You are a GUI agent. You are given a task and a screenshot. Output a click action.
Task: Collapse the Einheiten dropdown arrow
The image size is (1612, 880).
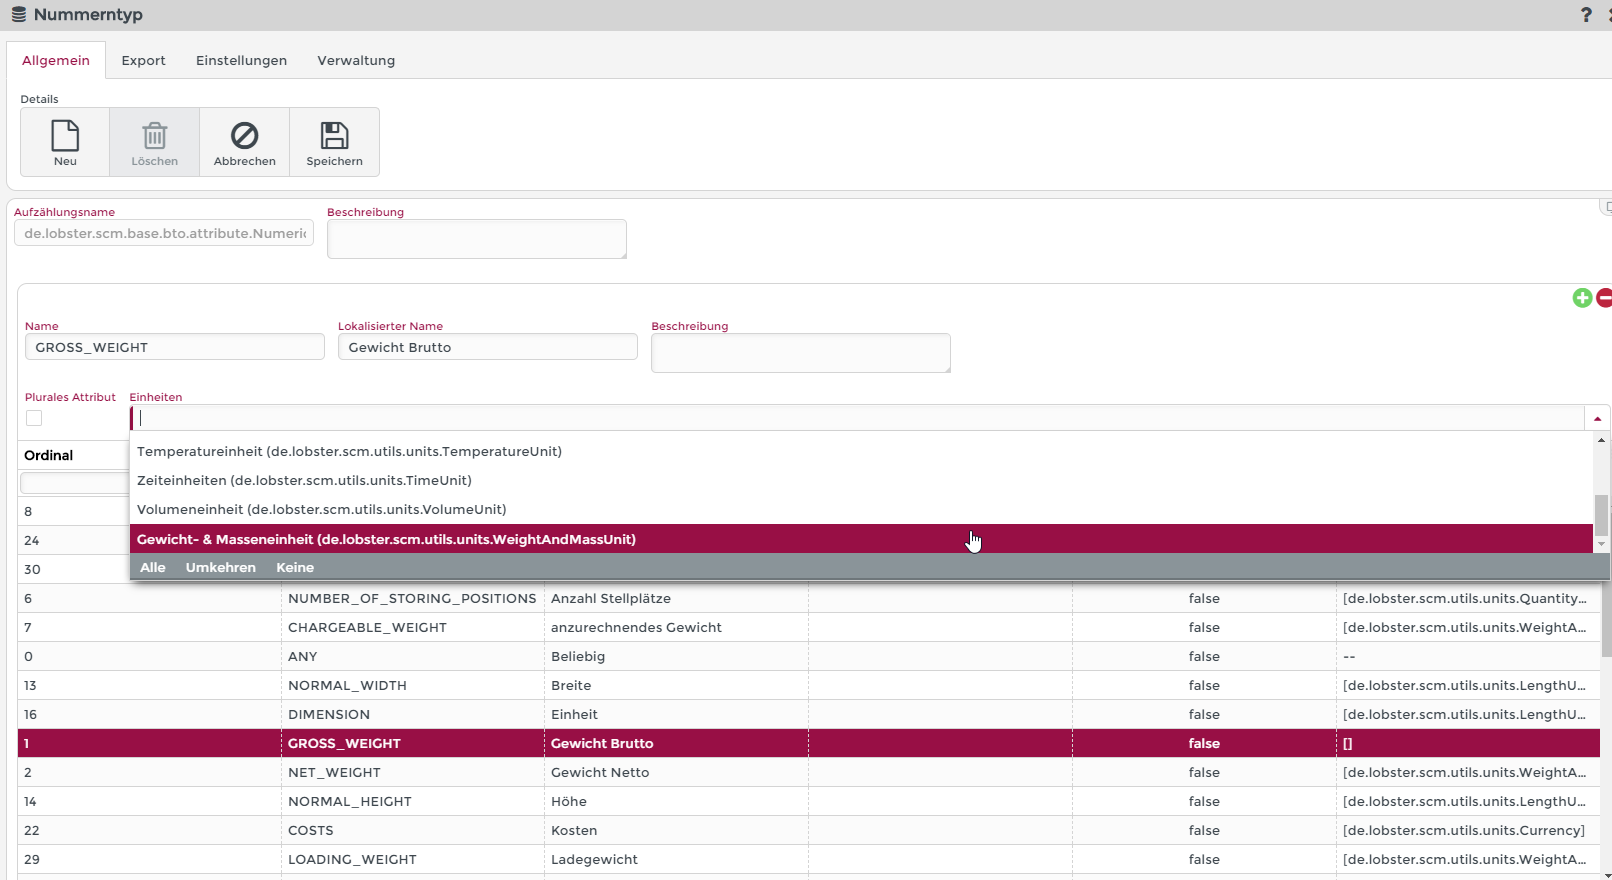(x=1597, y=418)
